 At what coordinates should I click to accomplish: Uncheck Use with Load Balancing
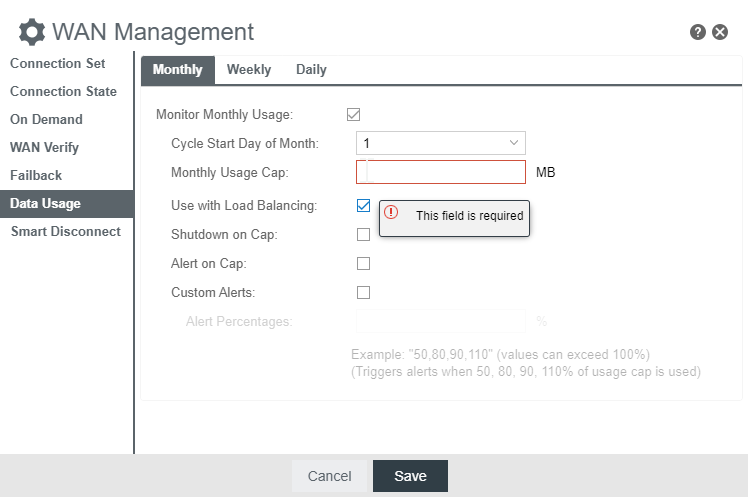pyautogui.click(x=364, y=206)
